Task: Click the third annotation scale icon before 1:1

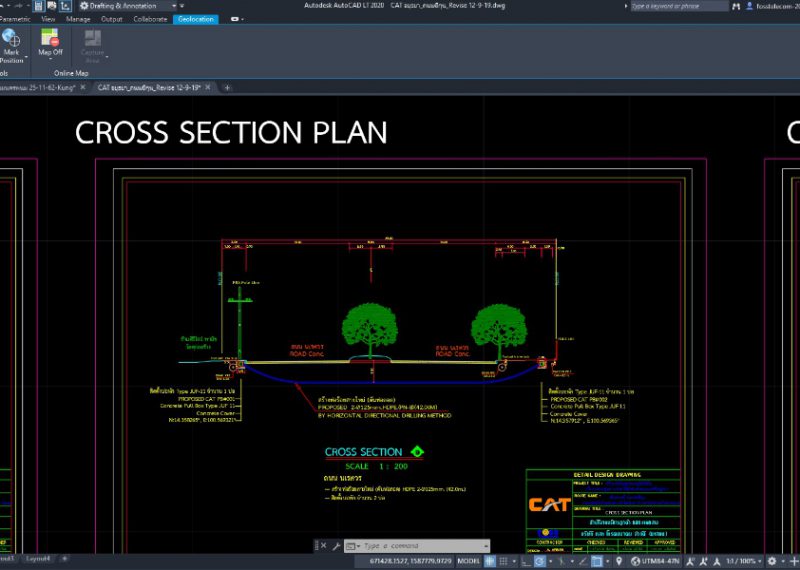Action: [716, 561]
